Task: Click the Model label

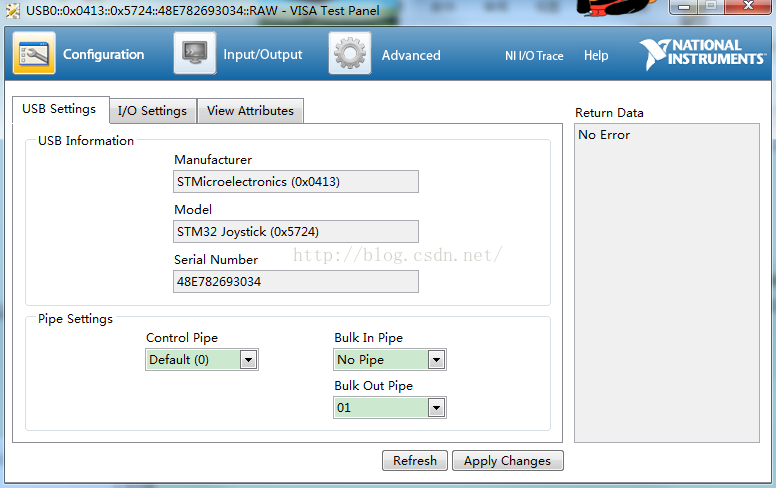Action: tap(193, 210)
